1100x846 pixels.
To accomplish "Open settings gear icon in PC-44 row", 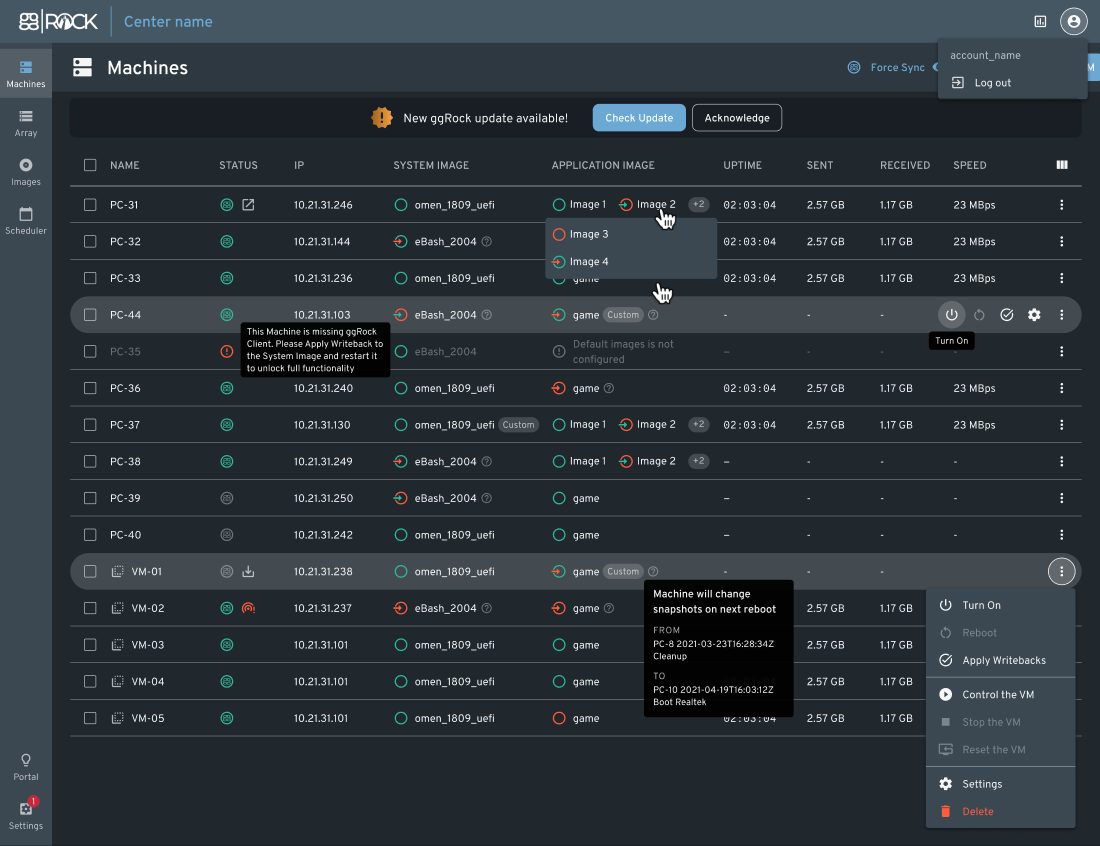I will (x=1034, y=315).
